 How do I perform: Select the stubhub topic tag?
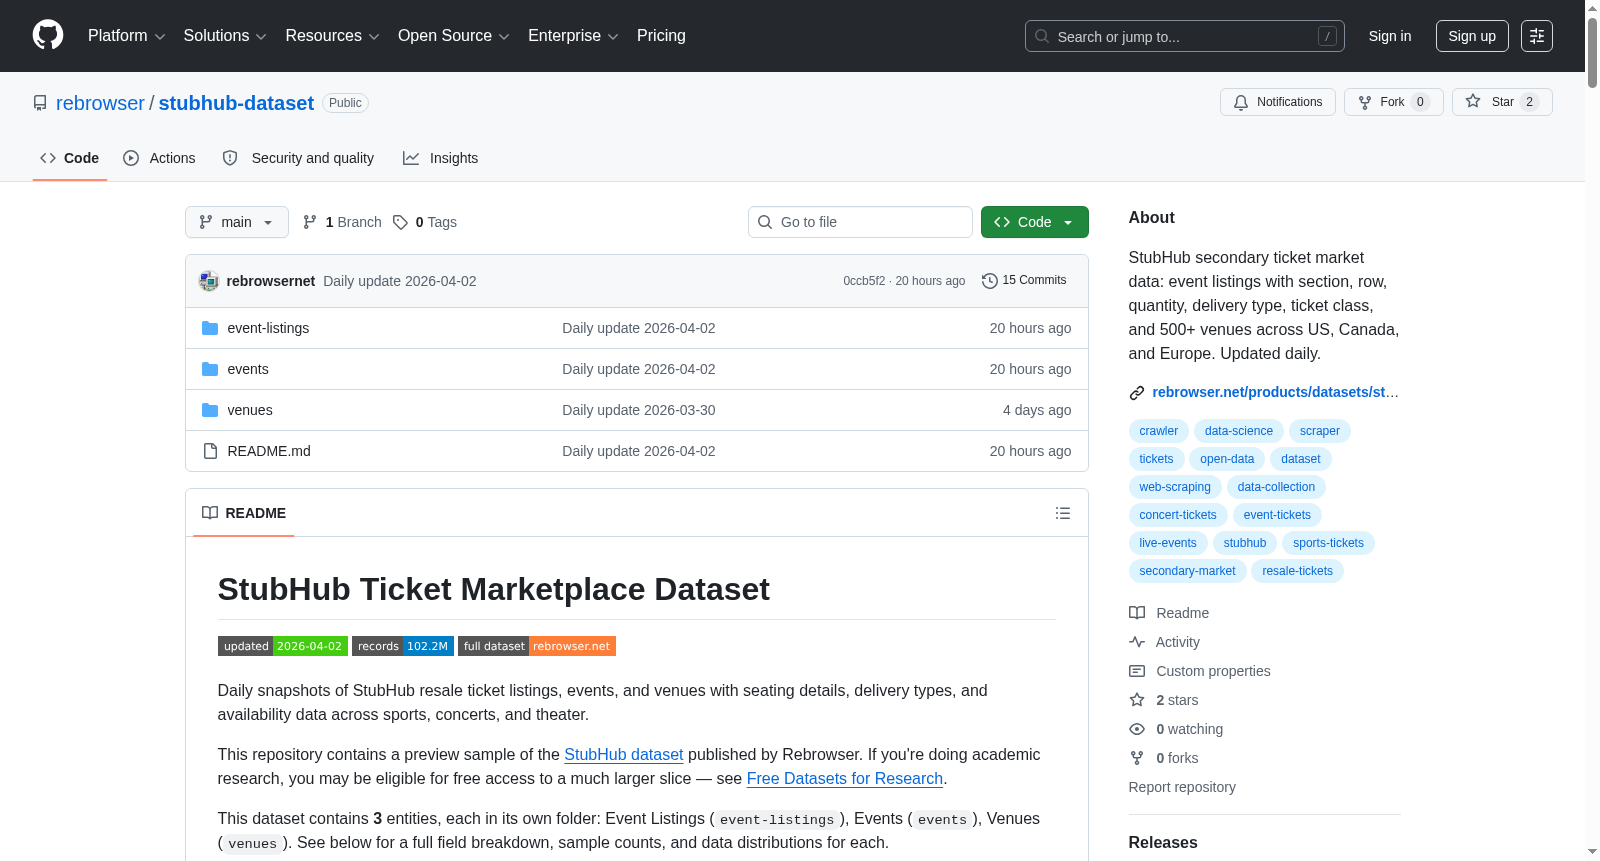click(1245, 543)
